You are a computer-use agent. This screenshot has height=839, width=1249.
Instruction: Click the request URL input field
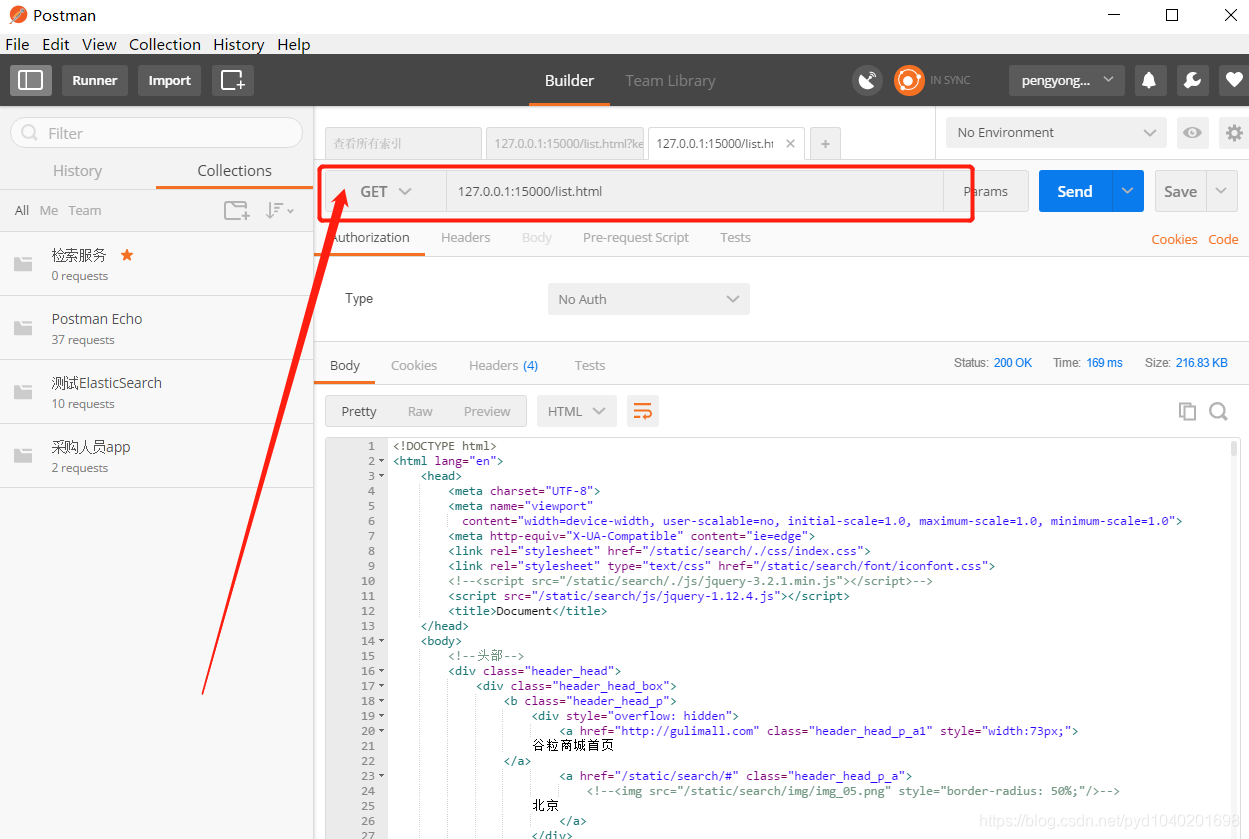(694, 191)
